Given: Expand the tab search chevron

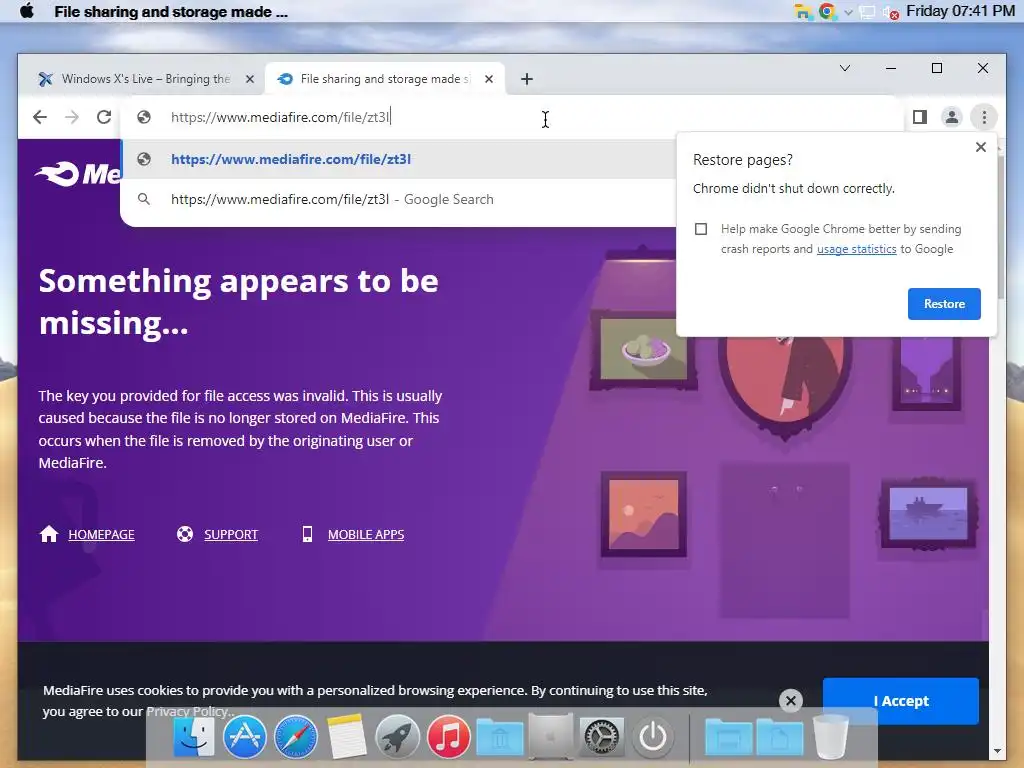Looking at the screenshot, I should (844, 68).
